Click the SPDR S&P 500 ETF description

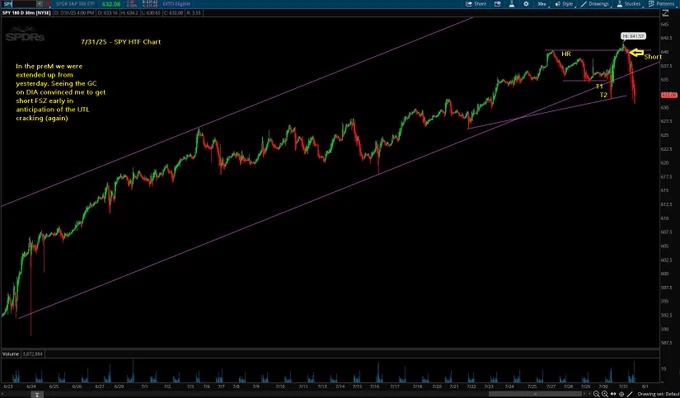75,4
